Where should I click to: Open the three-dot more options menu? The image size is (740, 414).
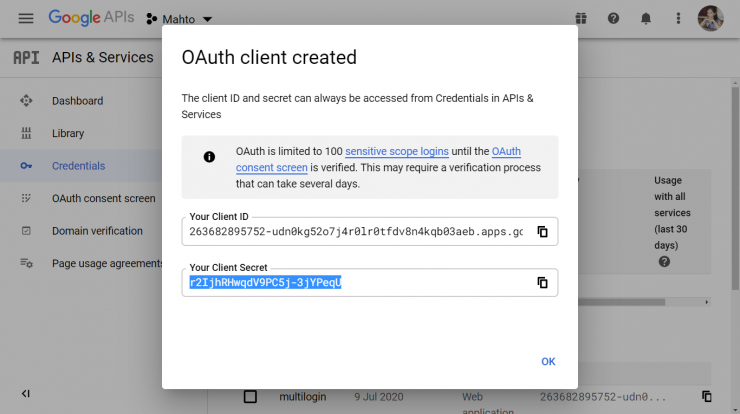click(x=678, y=18)
